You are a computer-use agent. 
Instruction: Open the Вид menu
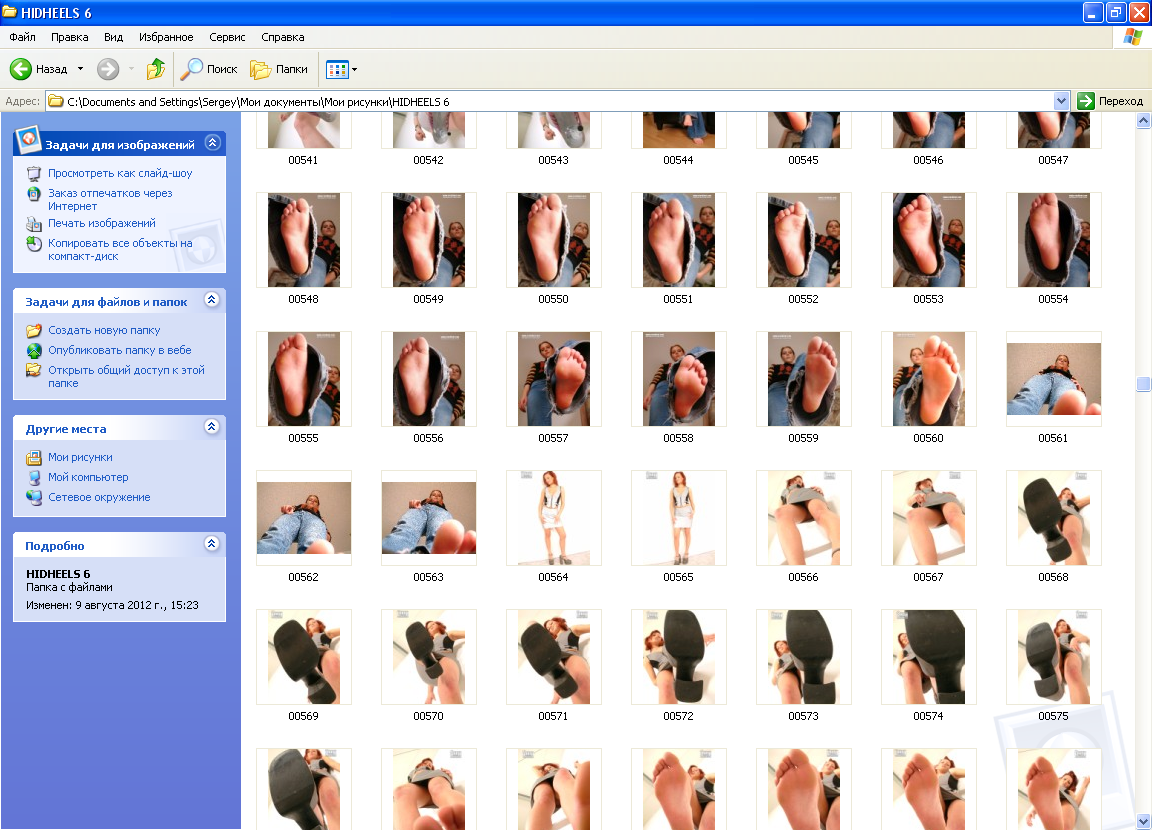pyautogui.click(x=113, y=37)
